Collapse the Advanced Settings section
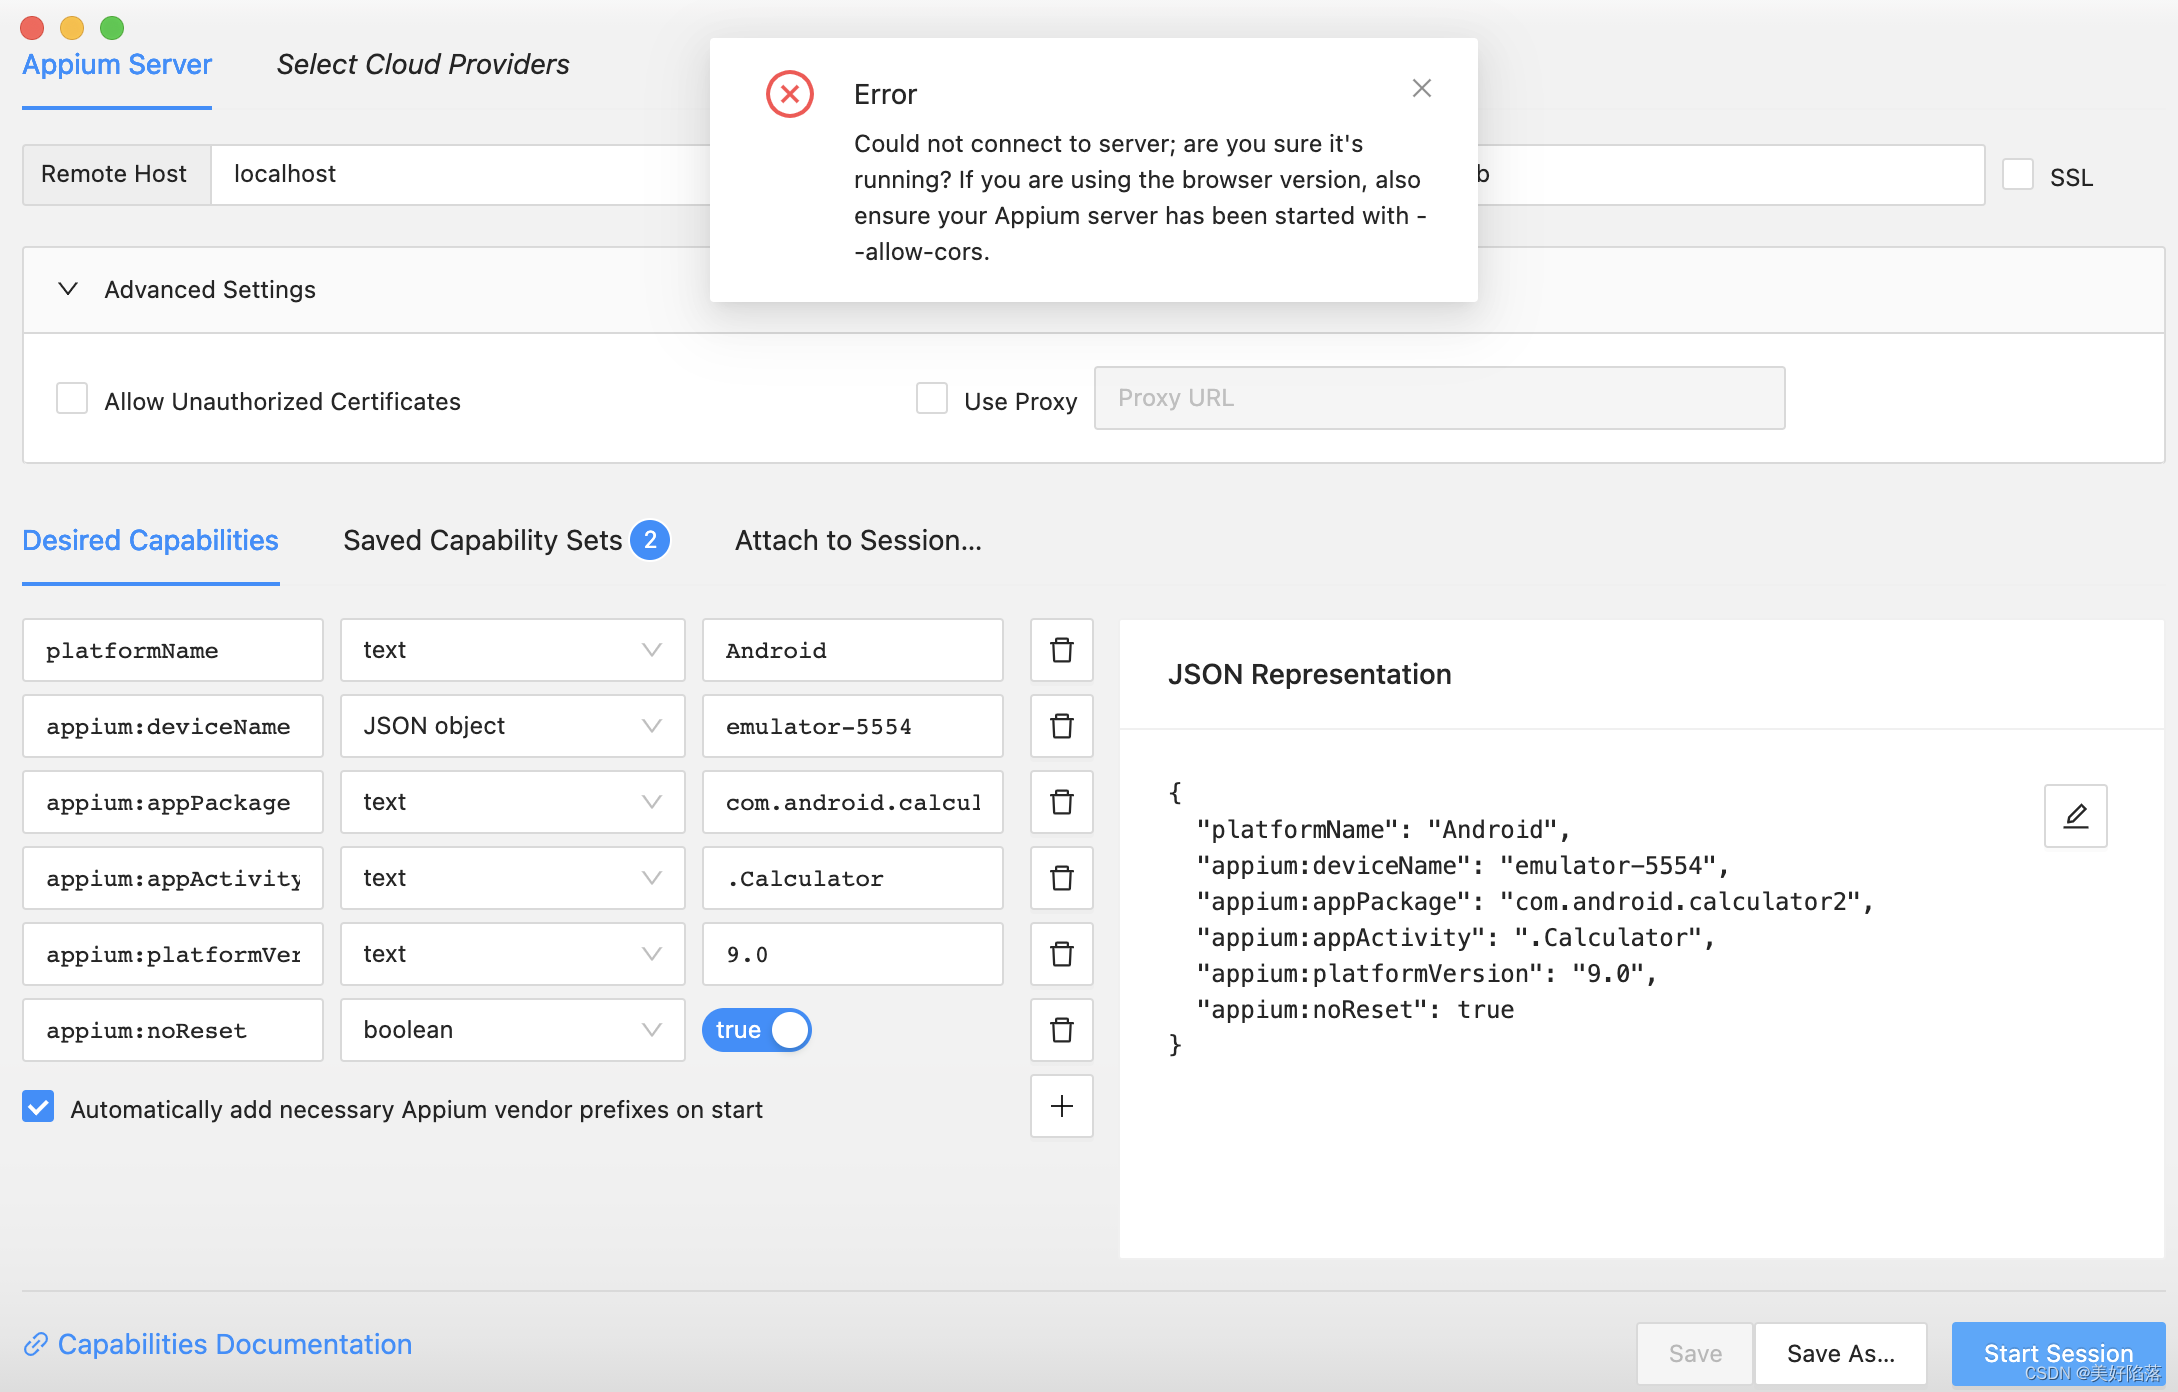2178x1392 pixels. tap(68, 289)
